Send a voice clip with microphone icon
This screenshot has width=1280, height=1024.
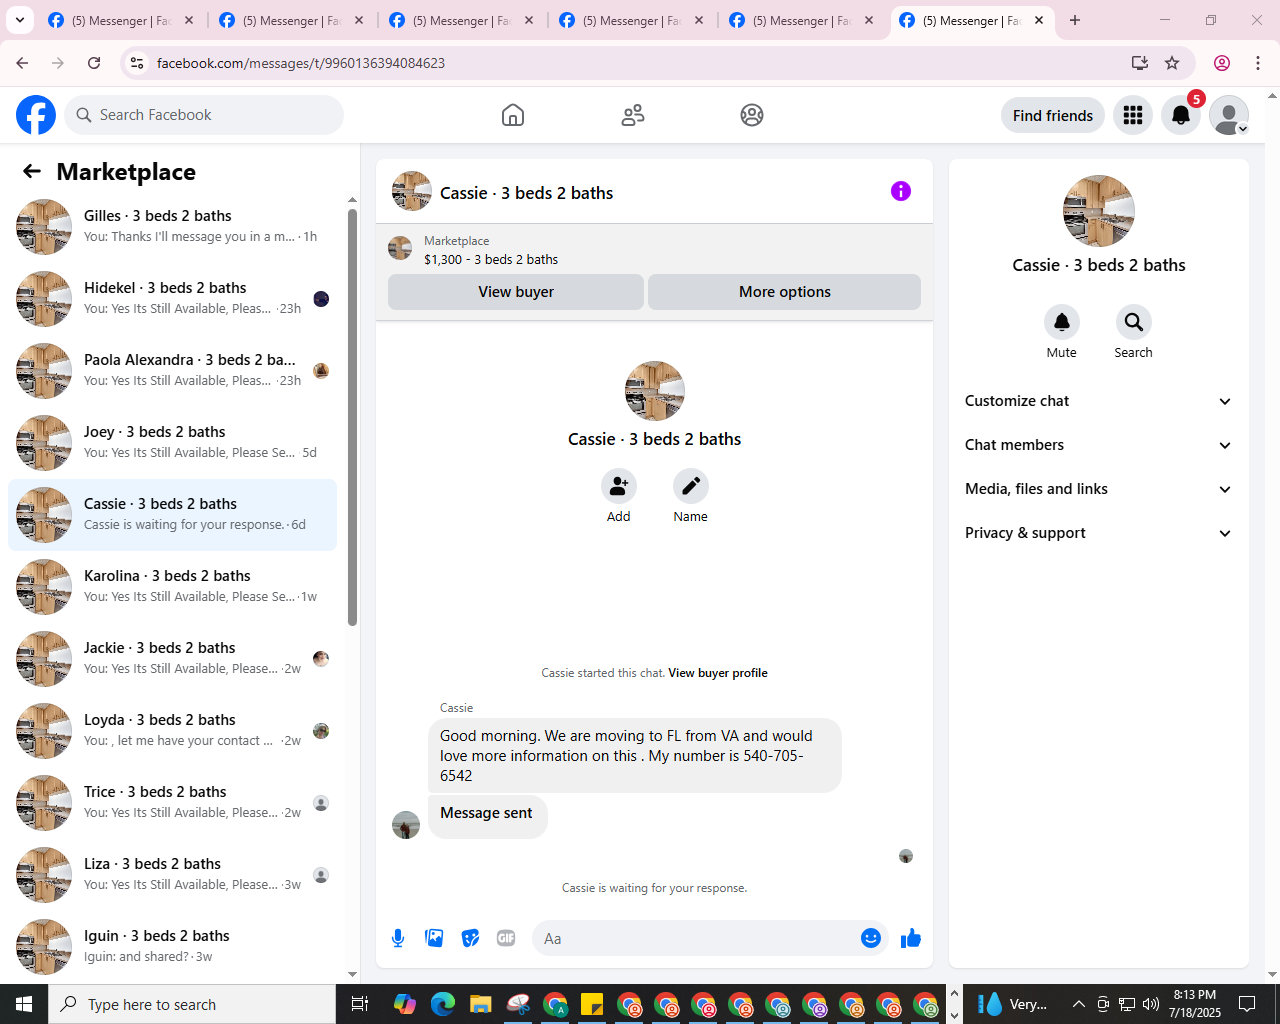pyautogui.click(x=398, y=938)
